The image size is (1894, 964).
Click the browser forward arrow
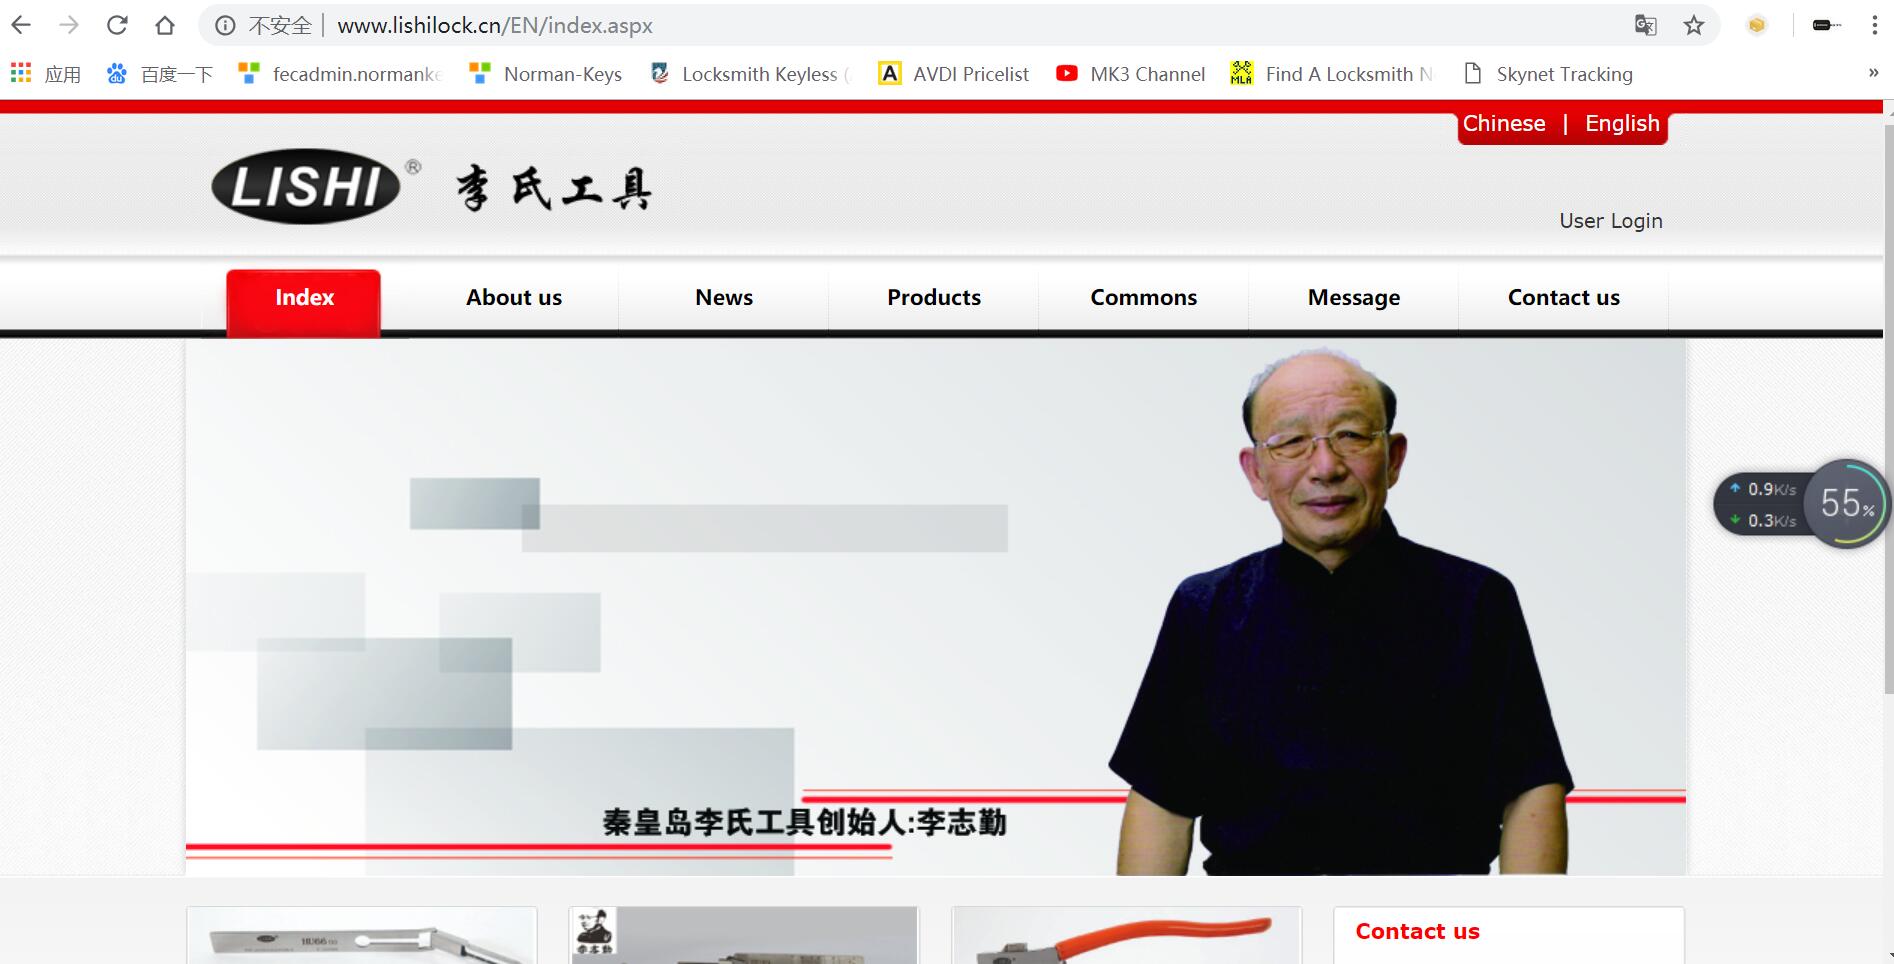coord(68,25)
